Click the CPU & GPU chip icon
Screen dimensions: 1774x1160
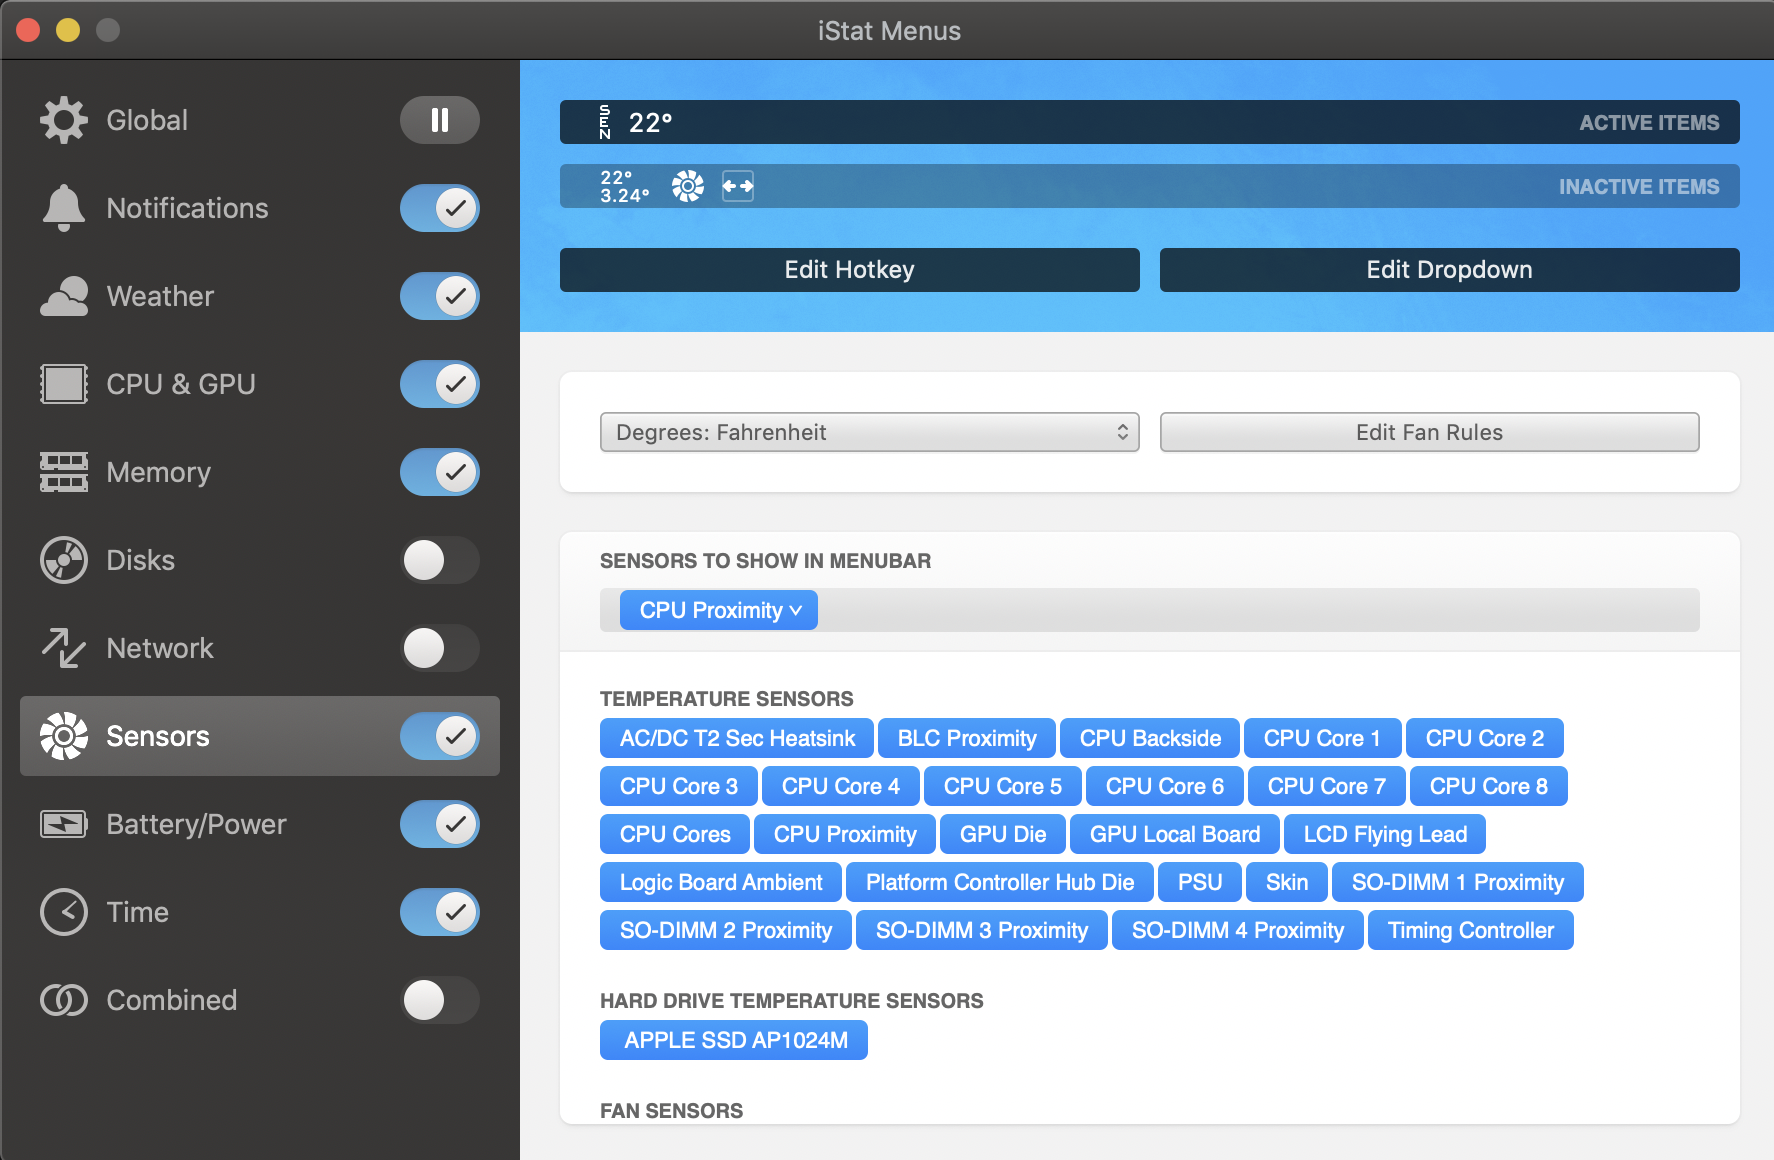coord(64,384)
